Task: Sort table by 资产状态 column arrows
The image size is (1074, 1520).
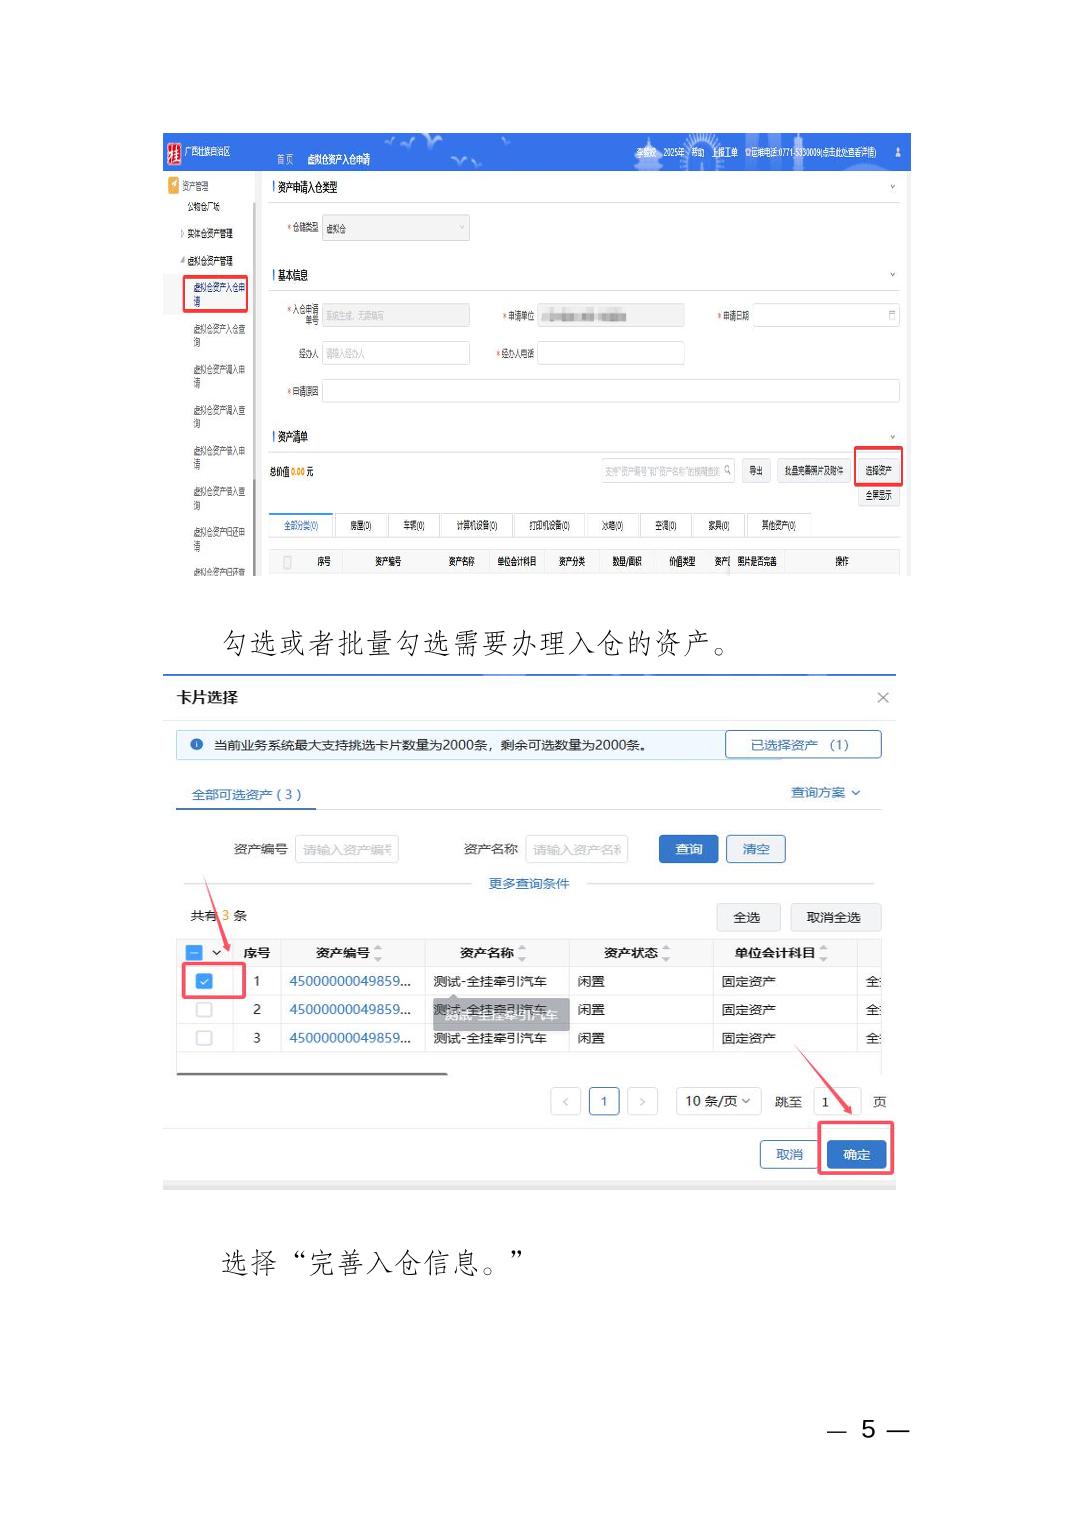Action: [x=666, y=953]
